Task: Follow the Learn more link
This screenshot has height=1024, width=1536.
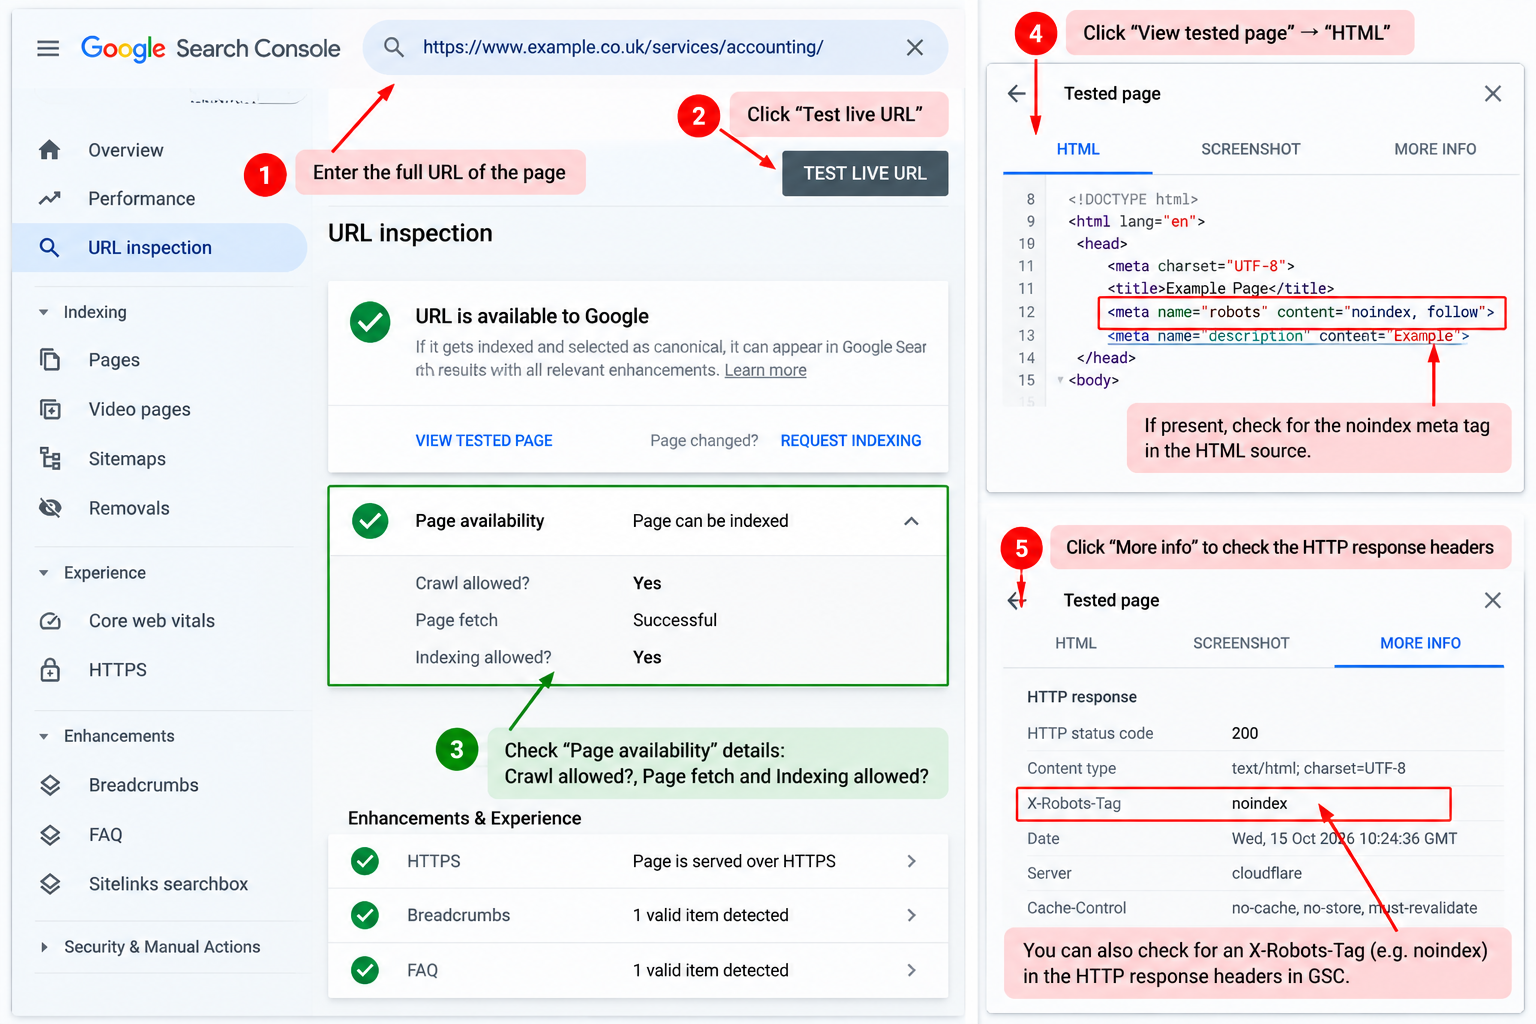Action: click(765, 370)
